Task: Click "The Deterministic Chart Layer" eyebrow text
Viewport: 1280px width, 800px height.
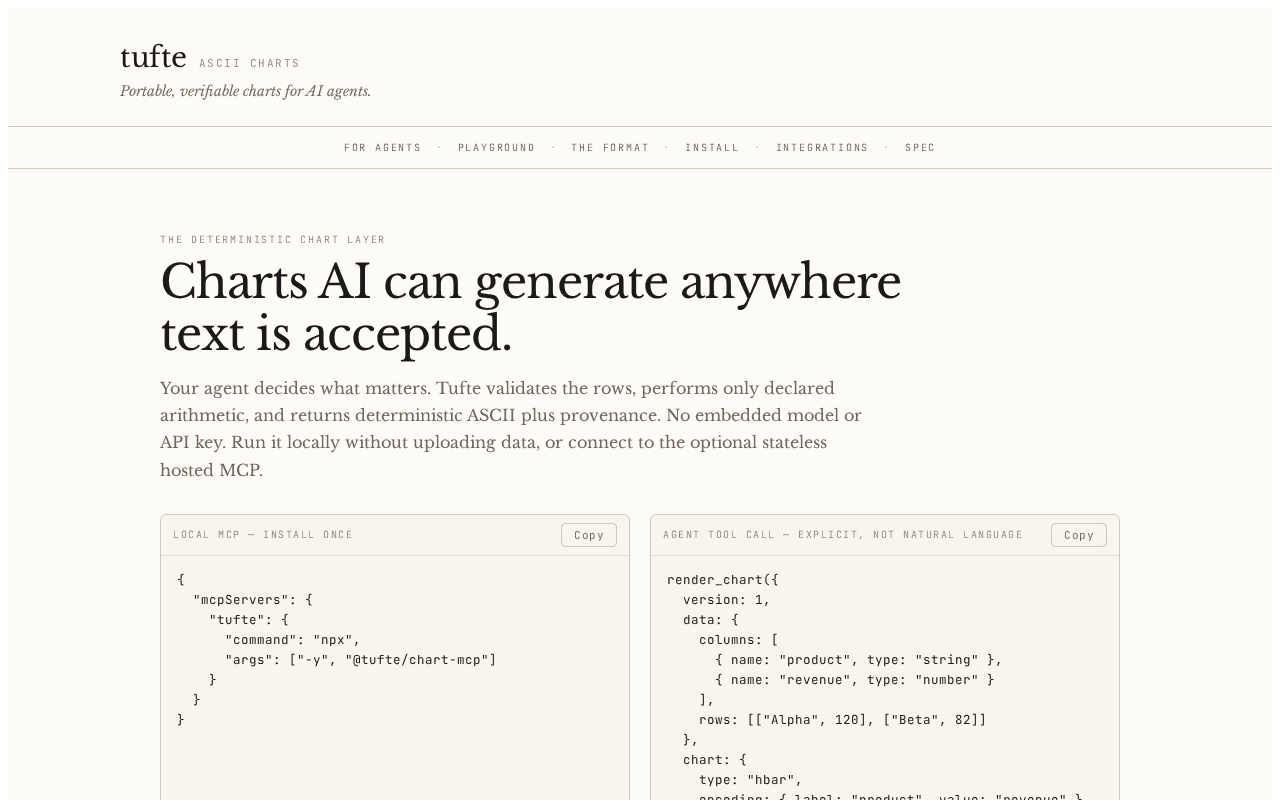Action: point(273,240)
